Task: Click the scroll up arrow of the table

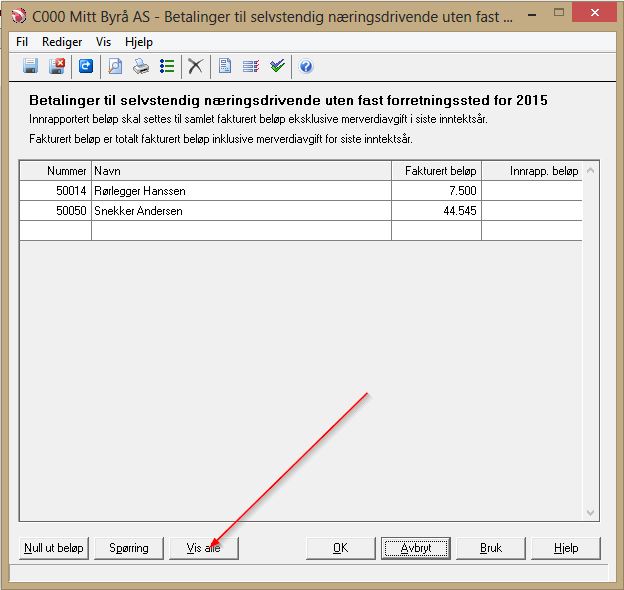Action: pyautogui.click(x=591, y=170)
